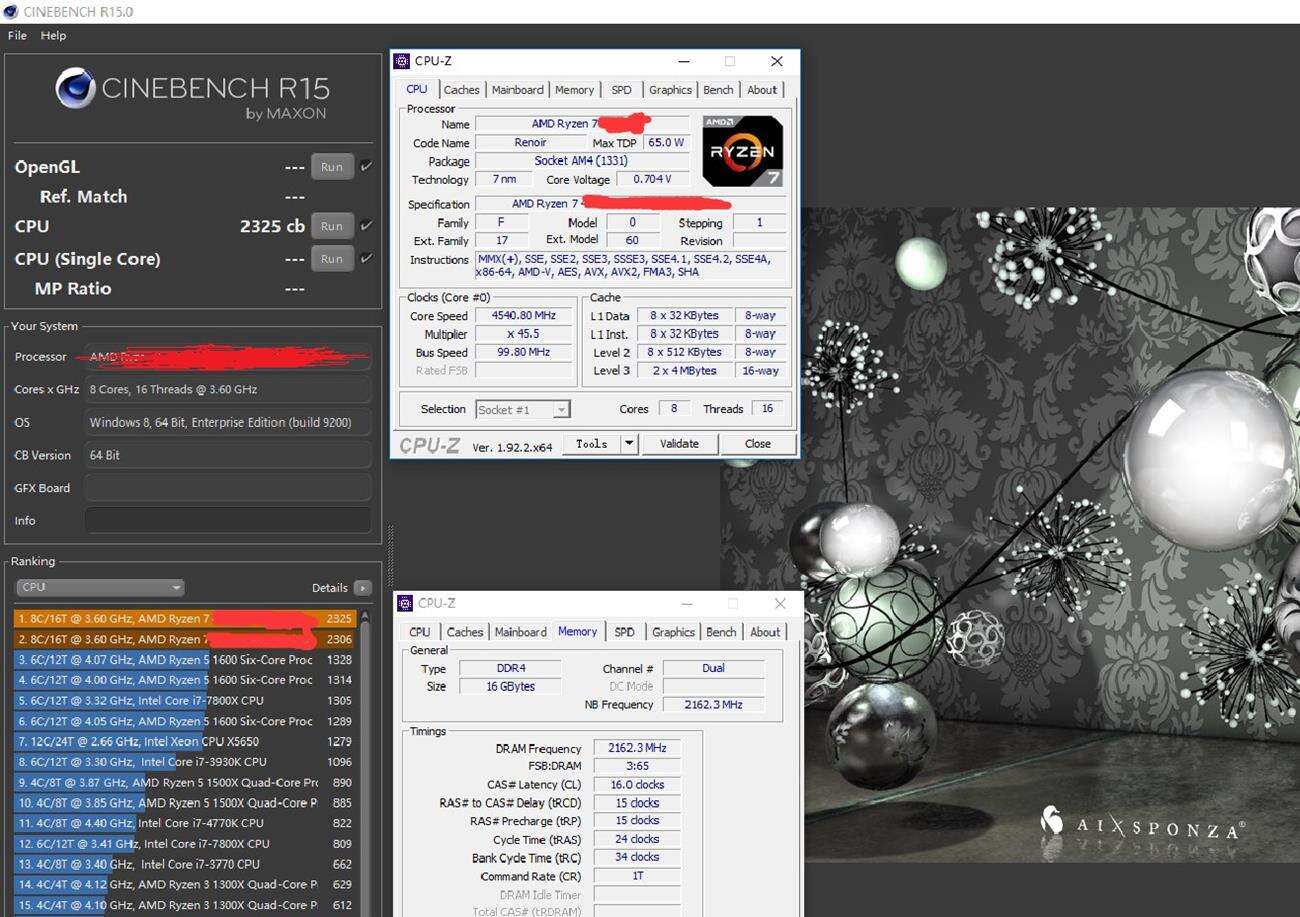This screenshot has height=917, width=1300.
Task: Run the OpenGL benchmark in Cinebench
Action: (331, 166)
